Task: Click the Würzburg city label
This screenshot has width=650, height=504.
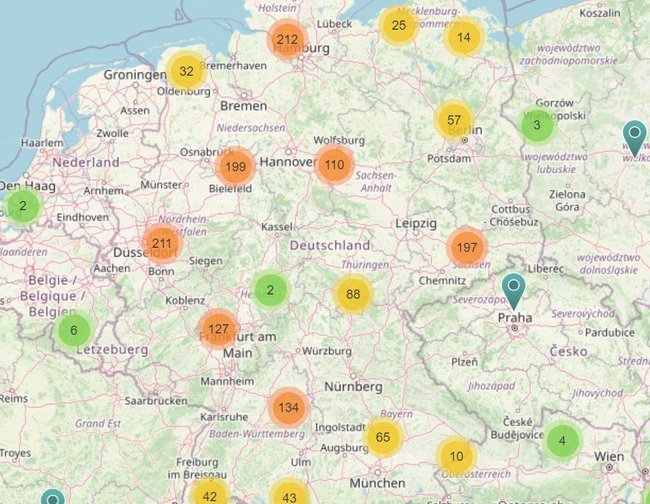Action: [x=327, y=351]
